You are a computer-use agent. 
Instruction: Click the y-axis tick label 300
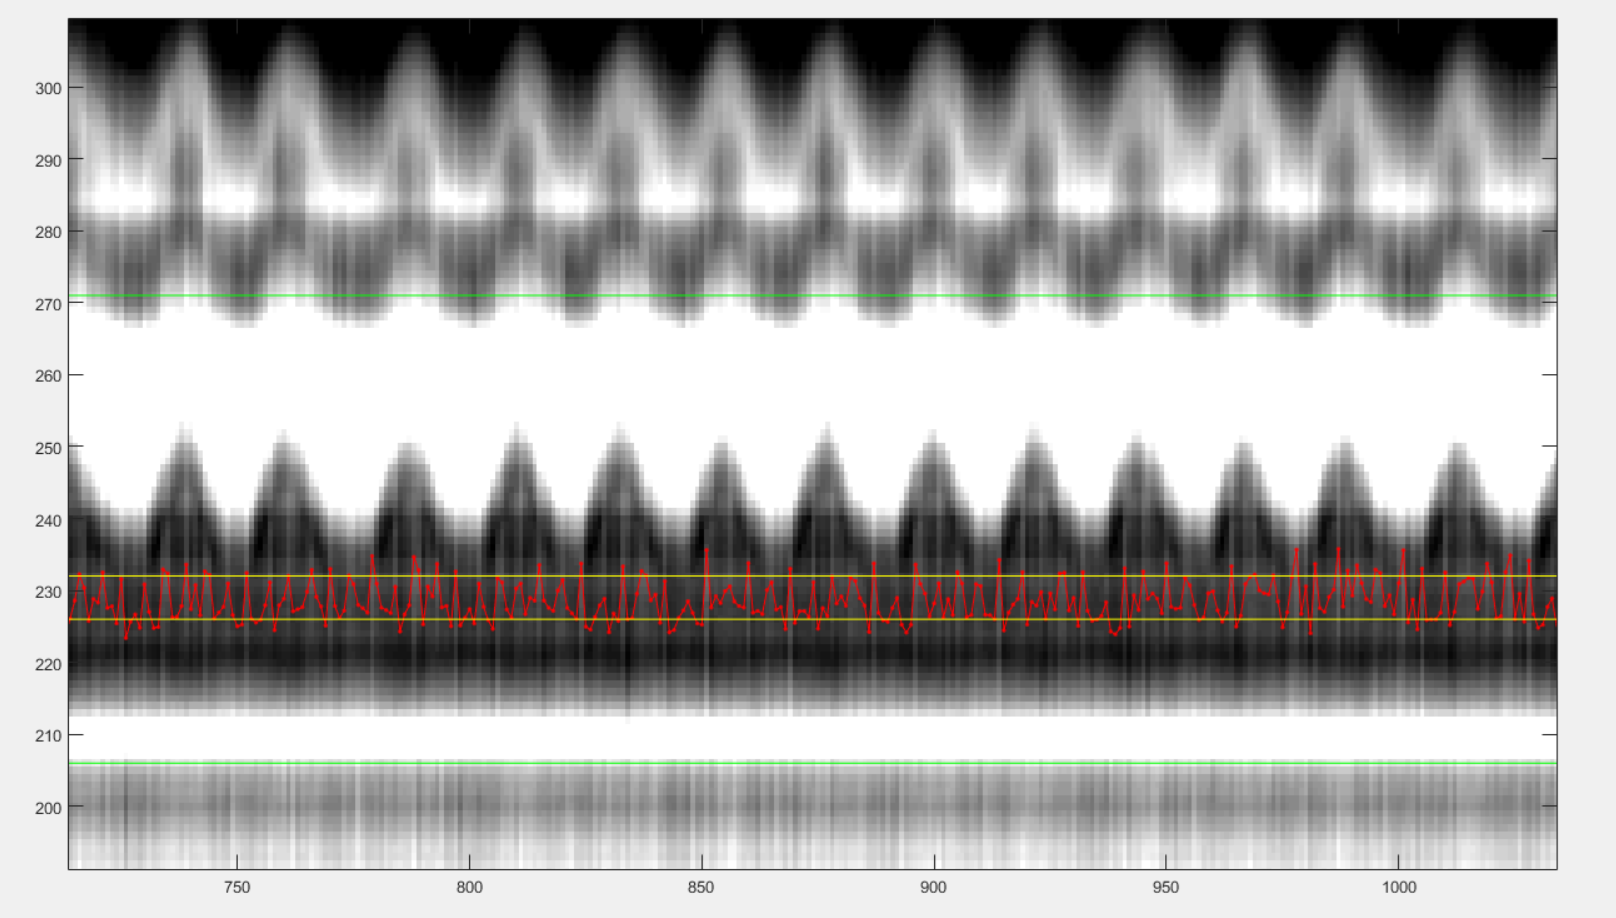48,88
